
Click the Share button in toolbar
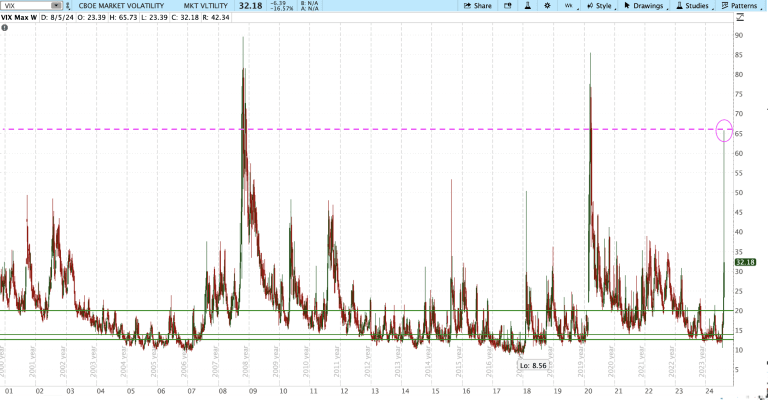(476, 6)
